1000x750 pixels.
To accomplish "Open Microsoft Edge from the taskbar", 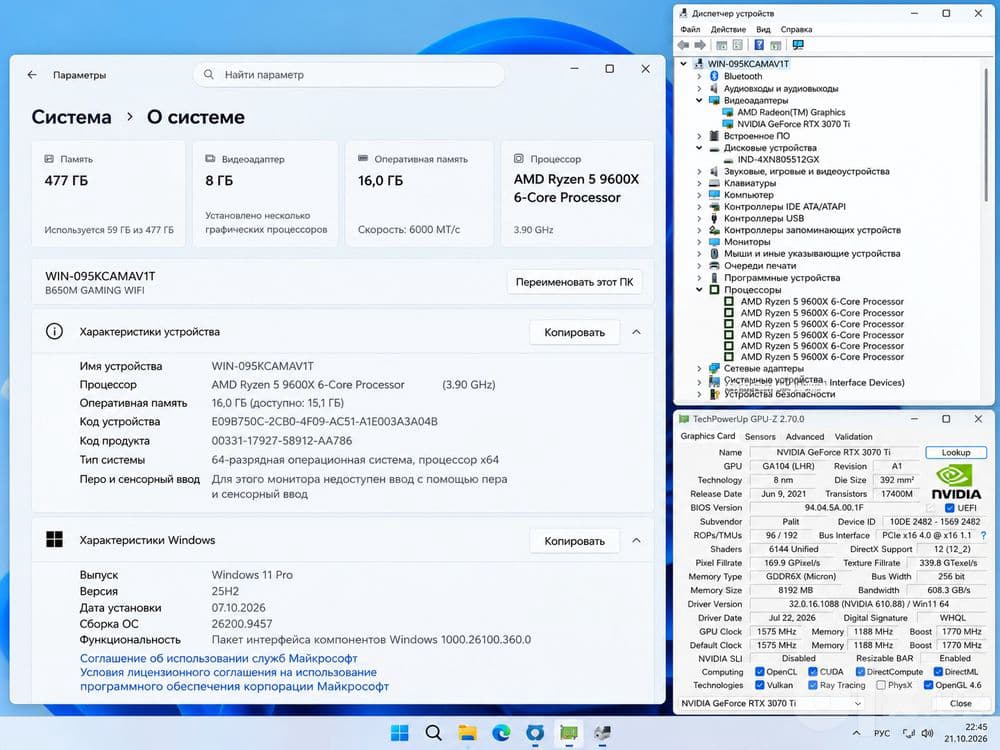I will coord(501,733).
